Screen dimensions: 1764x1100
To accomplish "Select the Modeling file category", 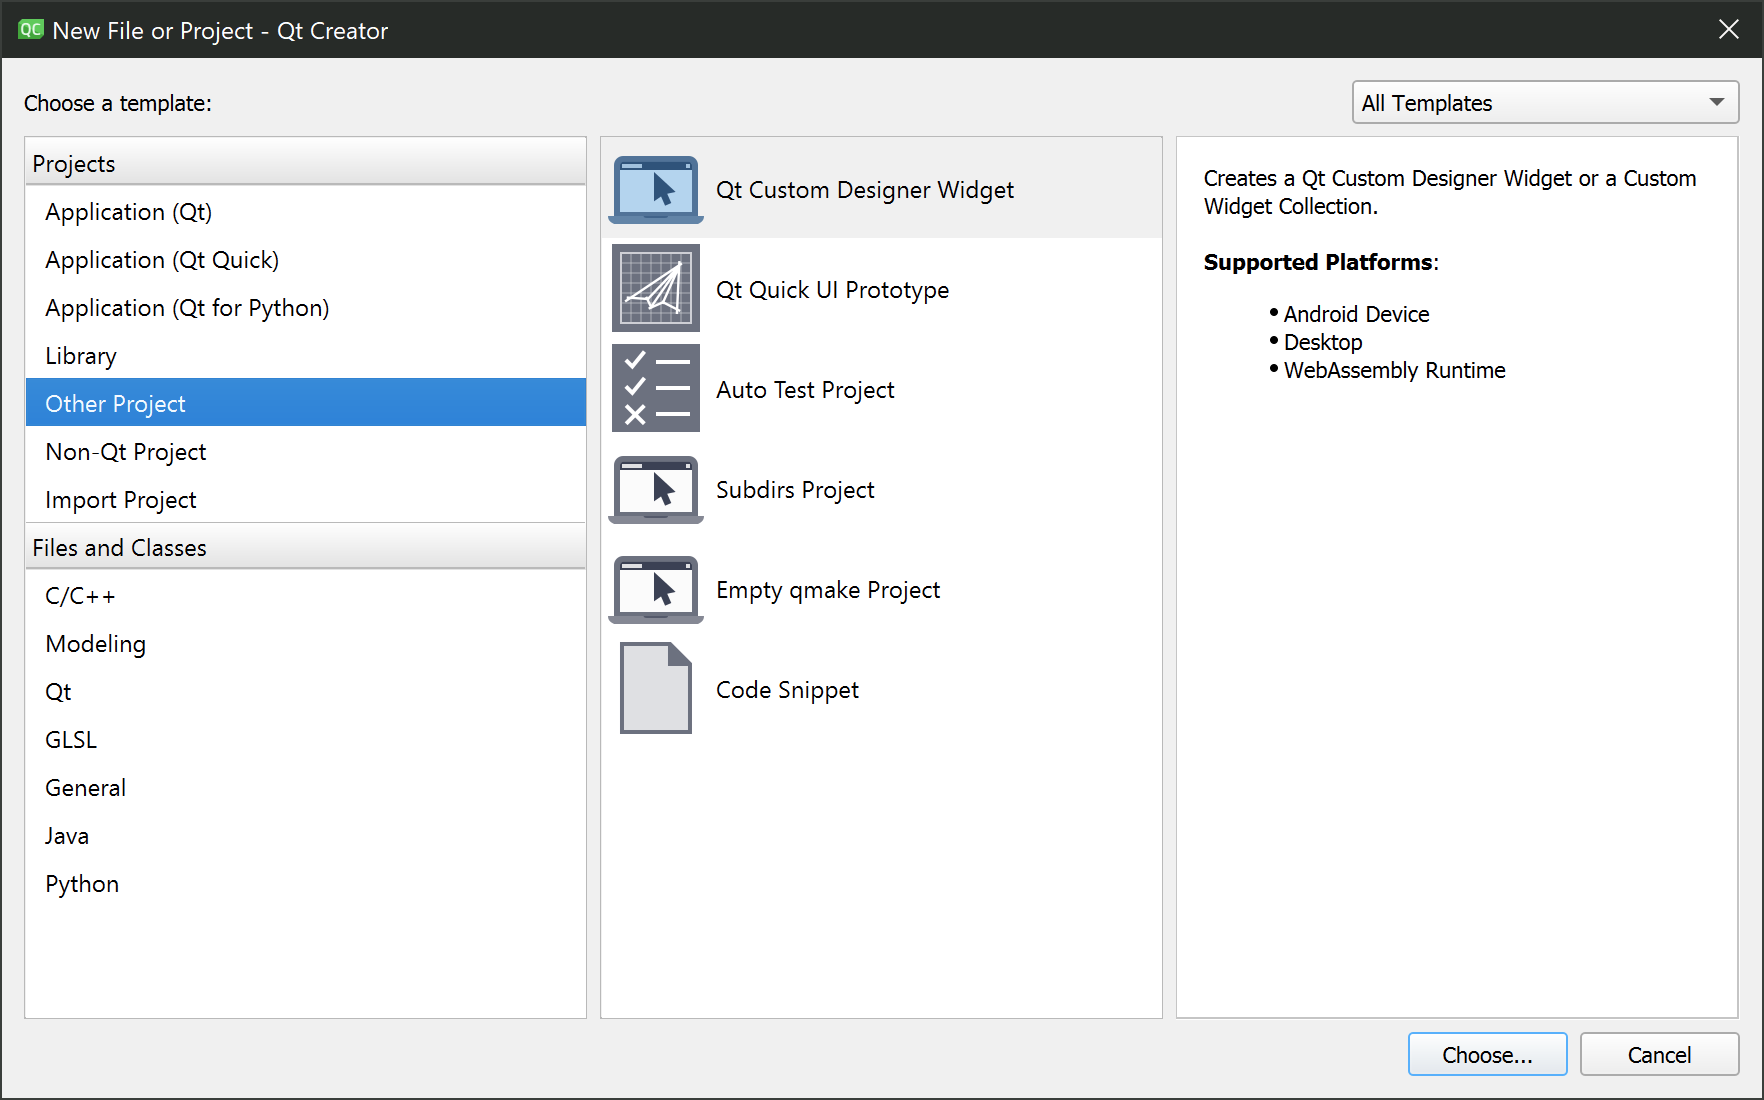I will [x=96, y=644].
